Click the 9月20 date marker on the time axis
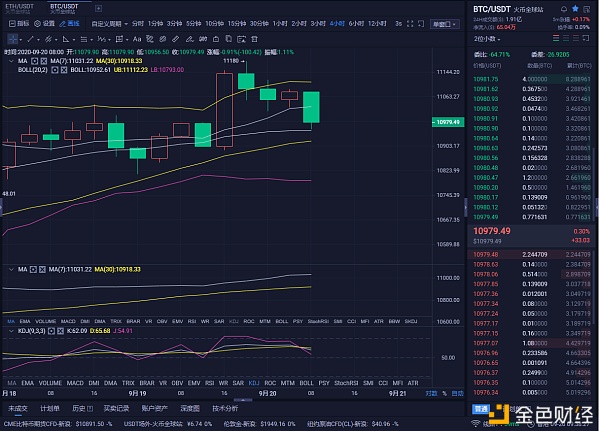The height and width of the screenshot is (431, 600). click(264, 395)
